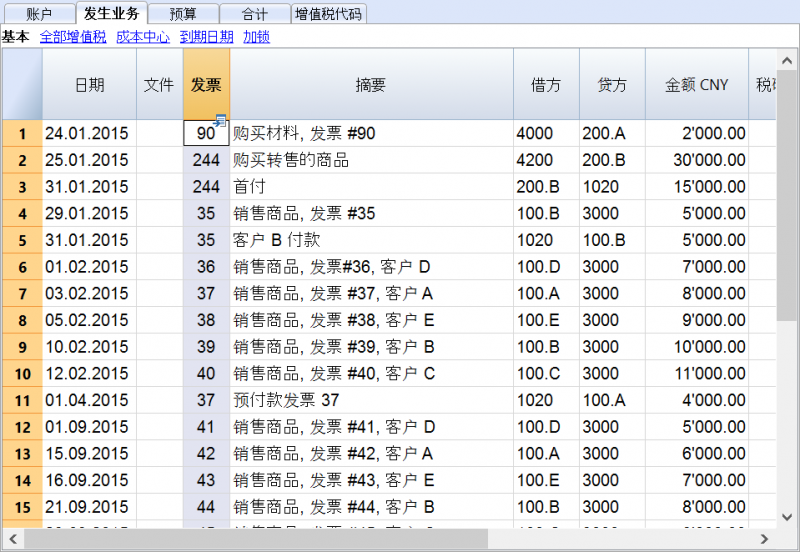Click date cell 03.02.2015
The width and height of the screenshot is (800, 552).
click(89, 293)
